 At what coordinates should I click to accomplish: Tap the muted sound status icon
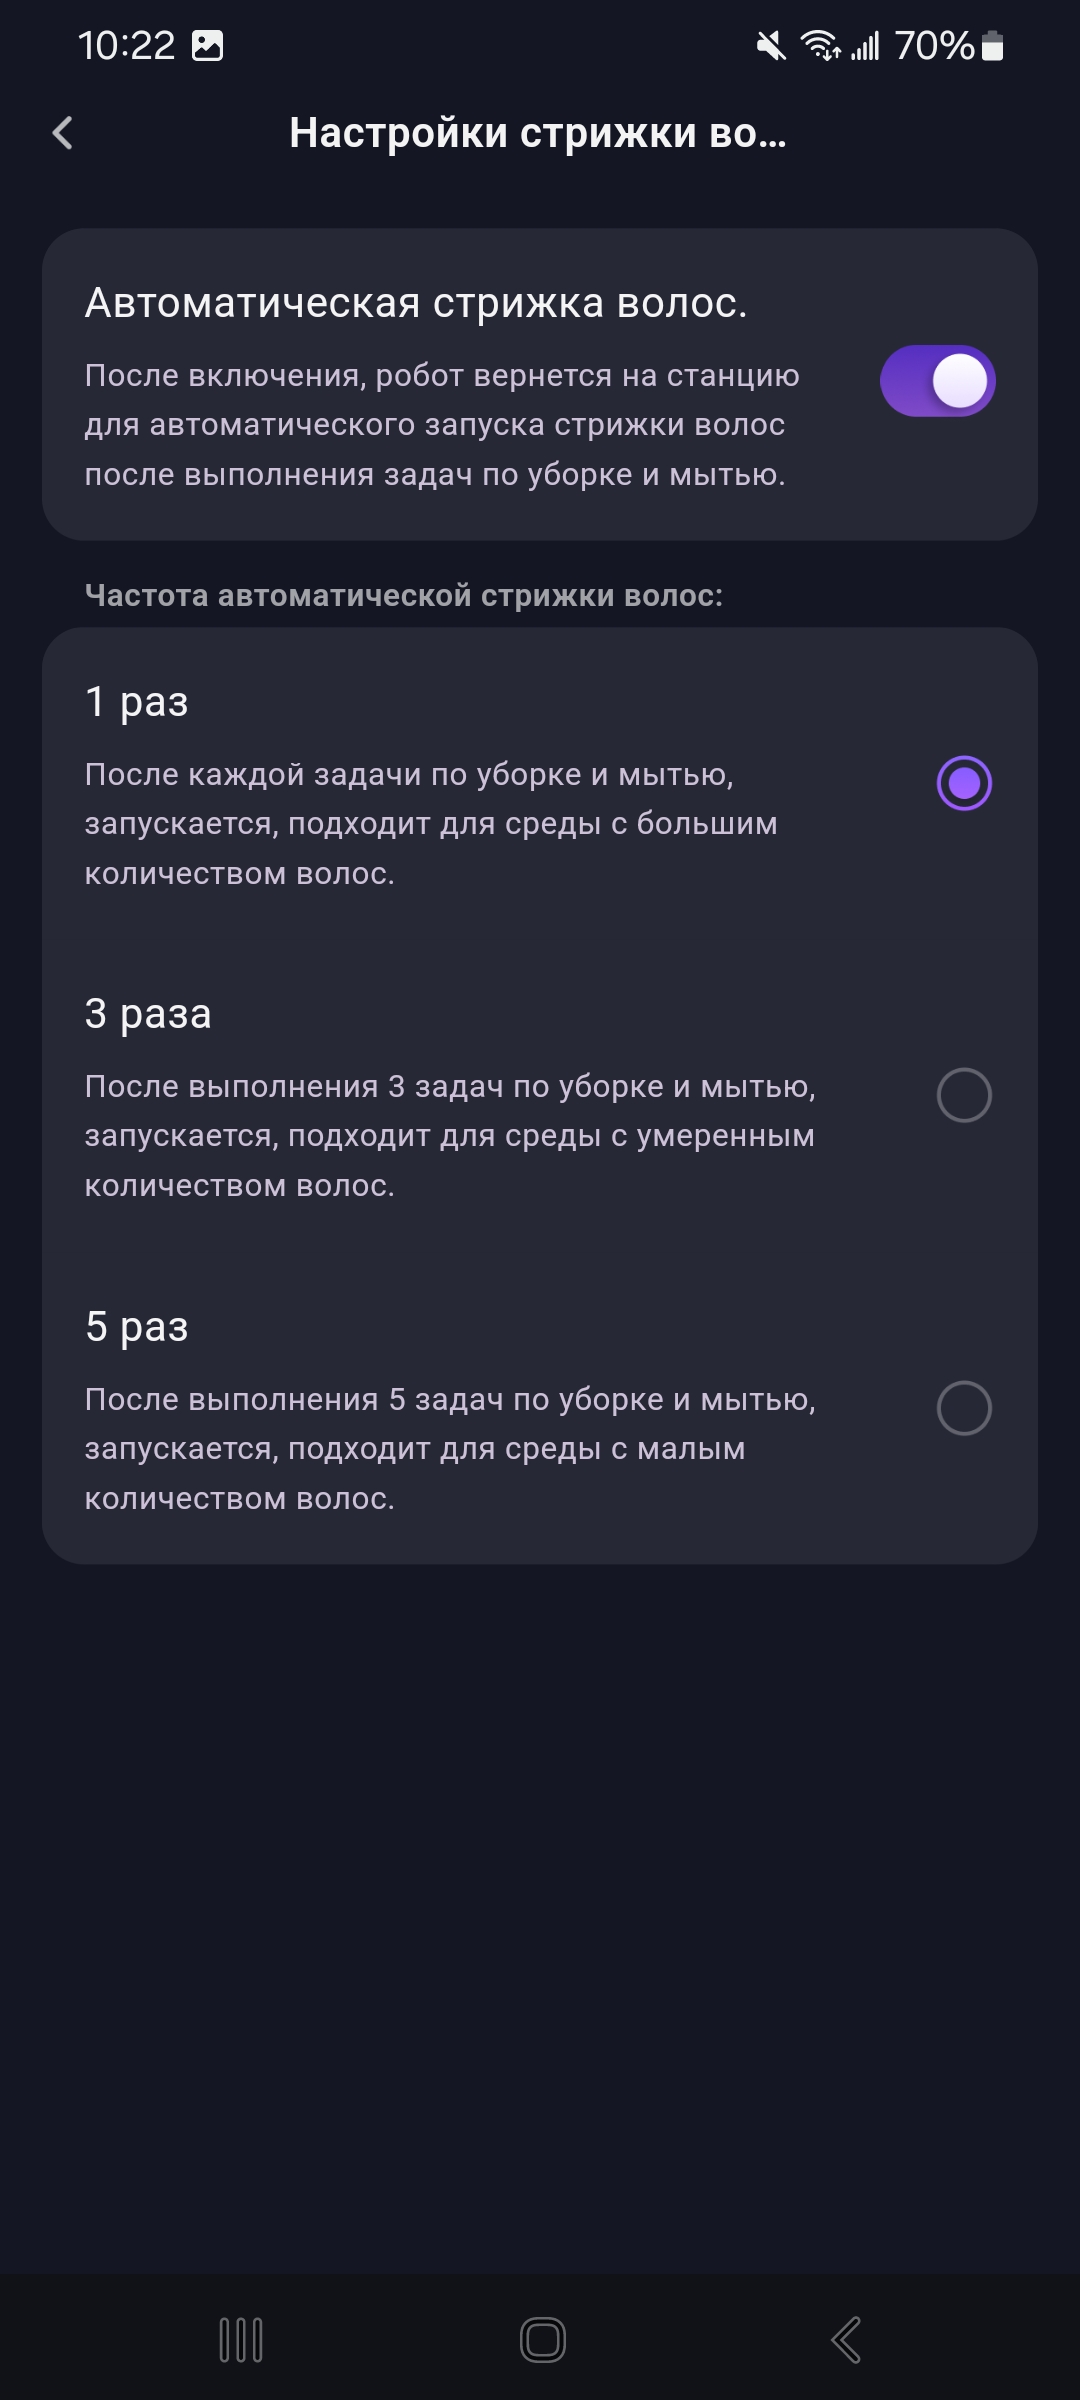771,46
